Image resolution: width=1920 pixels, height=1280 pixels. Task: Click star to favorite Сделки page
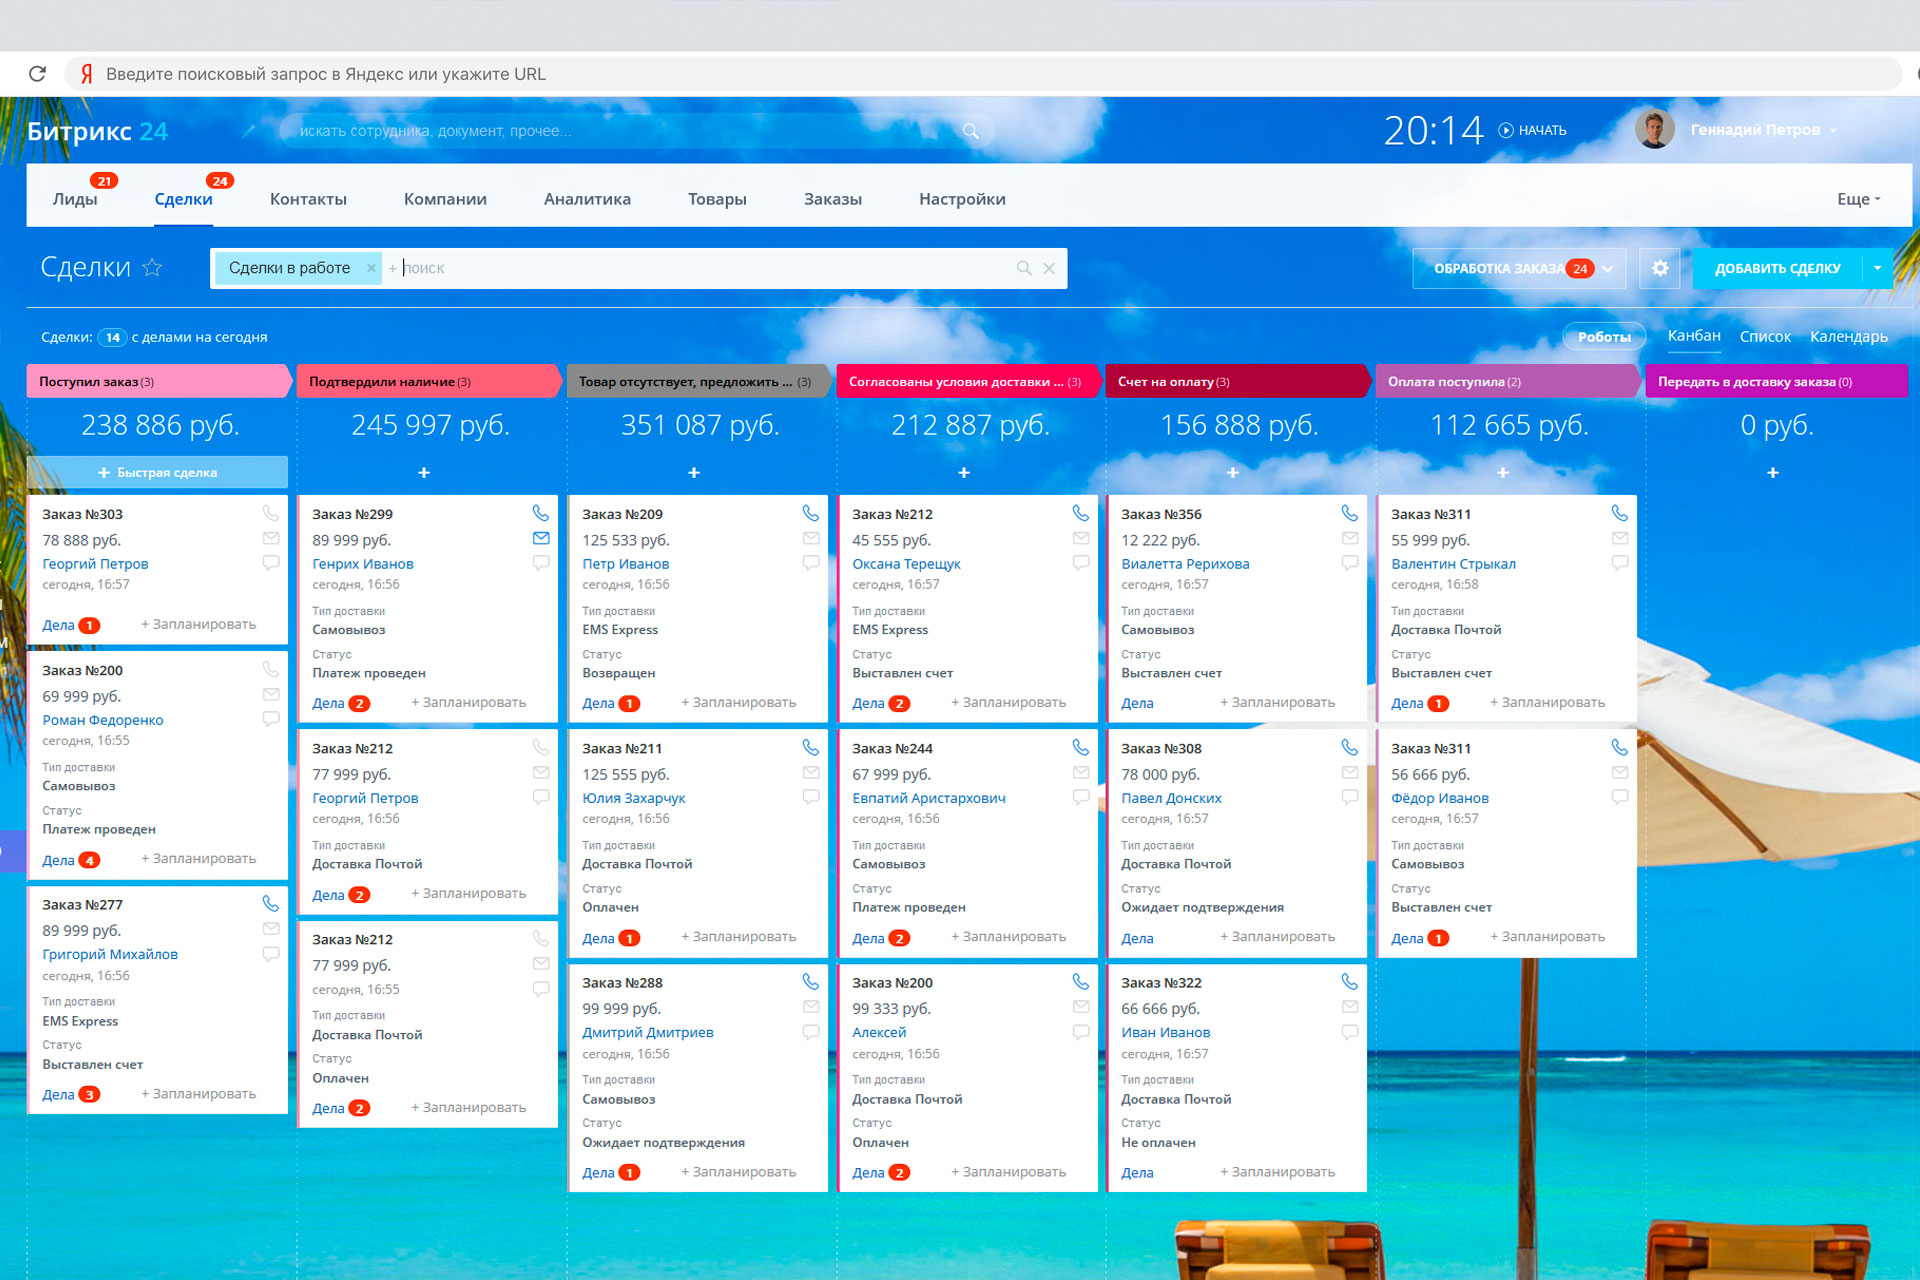pos(152,267)
